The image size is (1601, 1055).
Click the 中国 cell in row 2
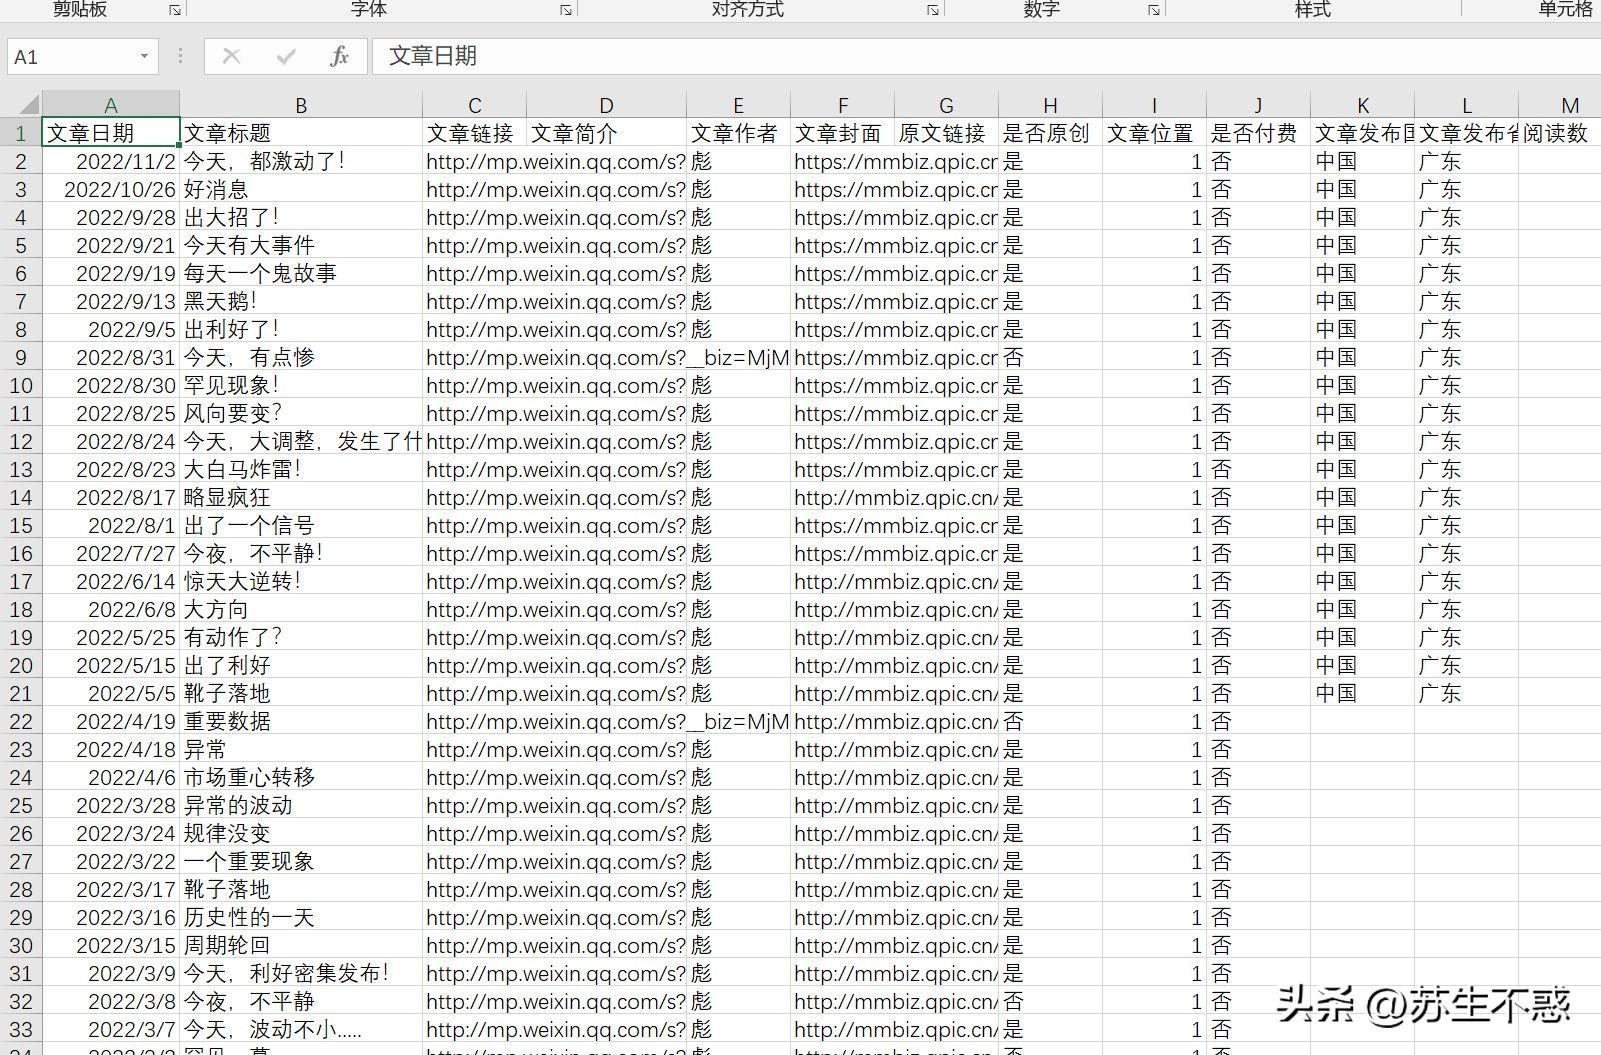(1362, 161)
